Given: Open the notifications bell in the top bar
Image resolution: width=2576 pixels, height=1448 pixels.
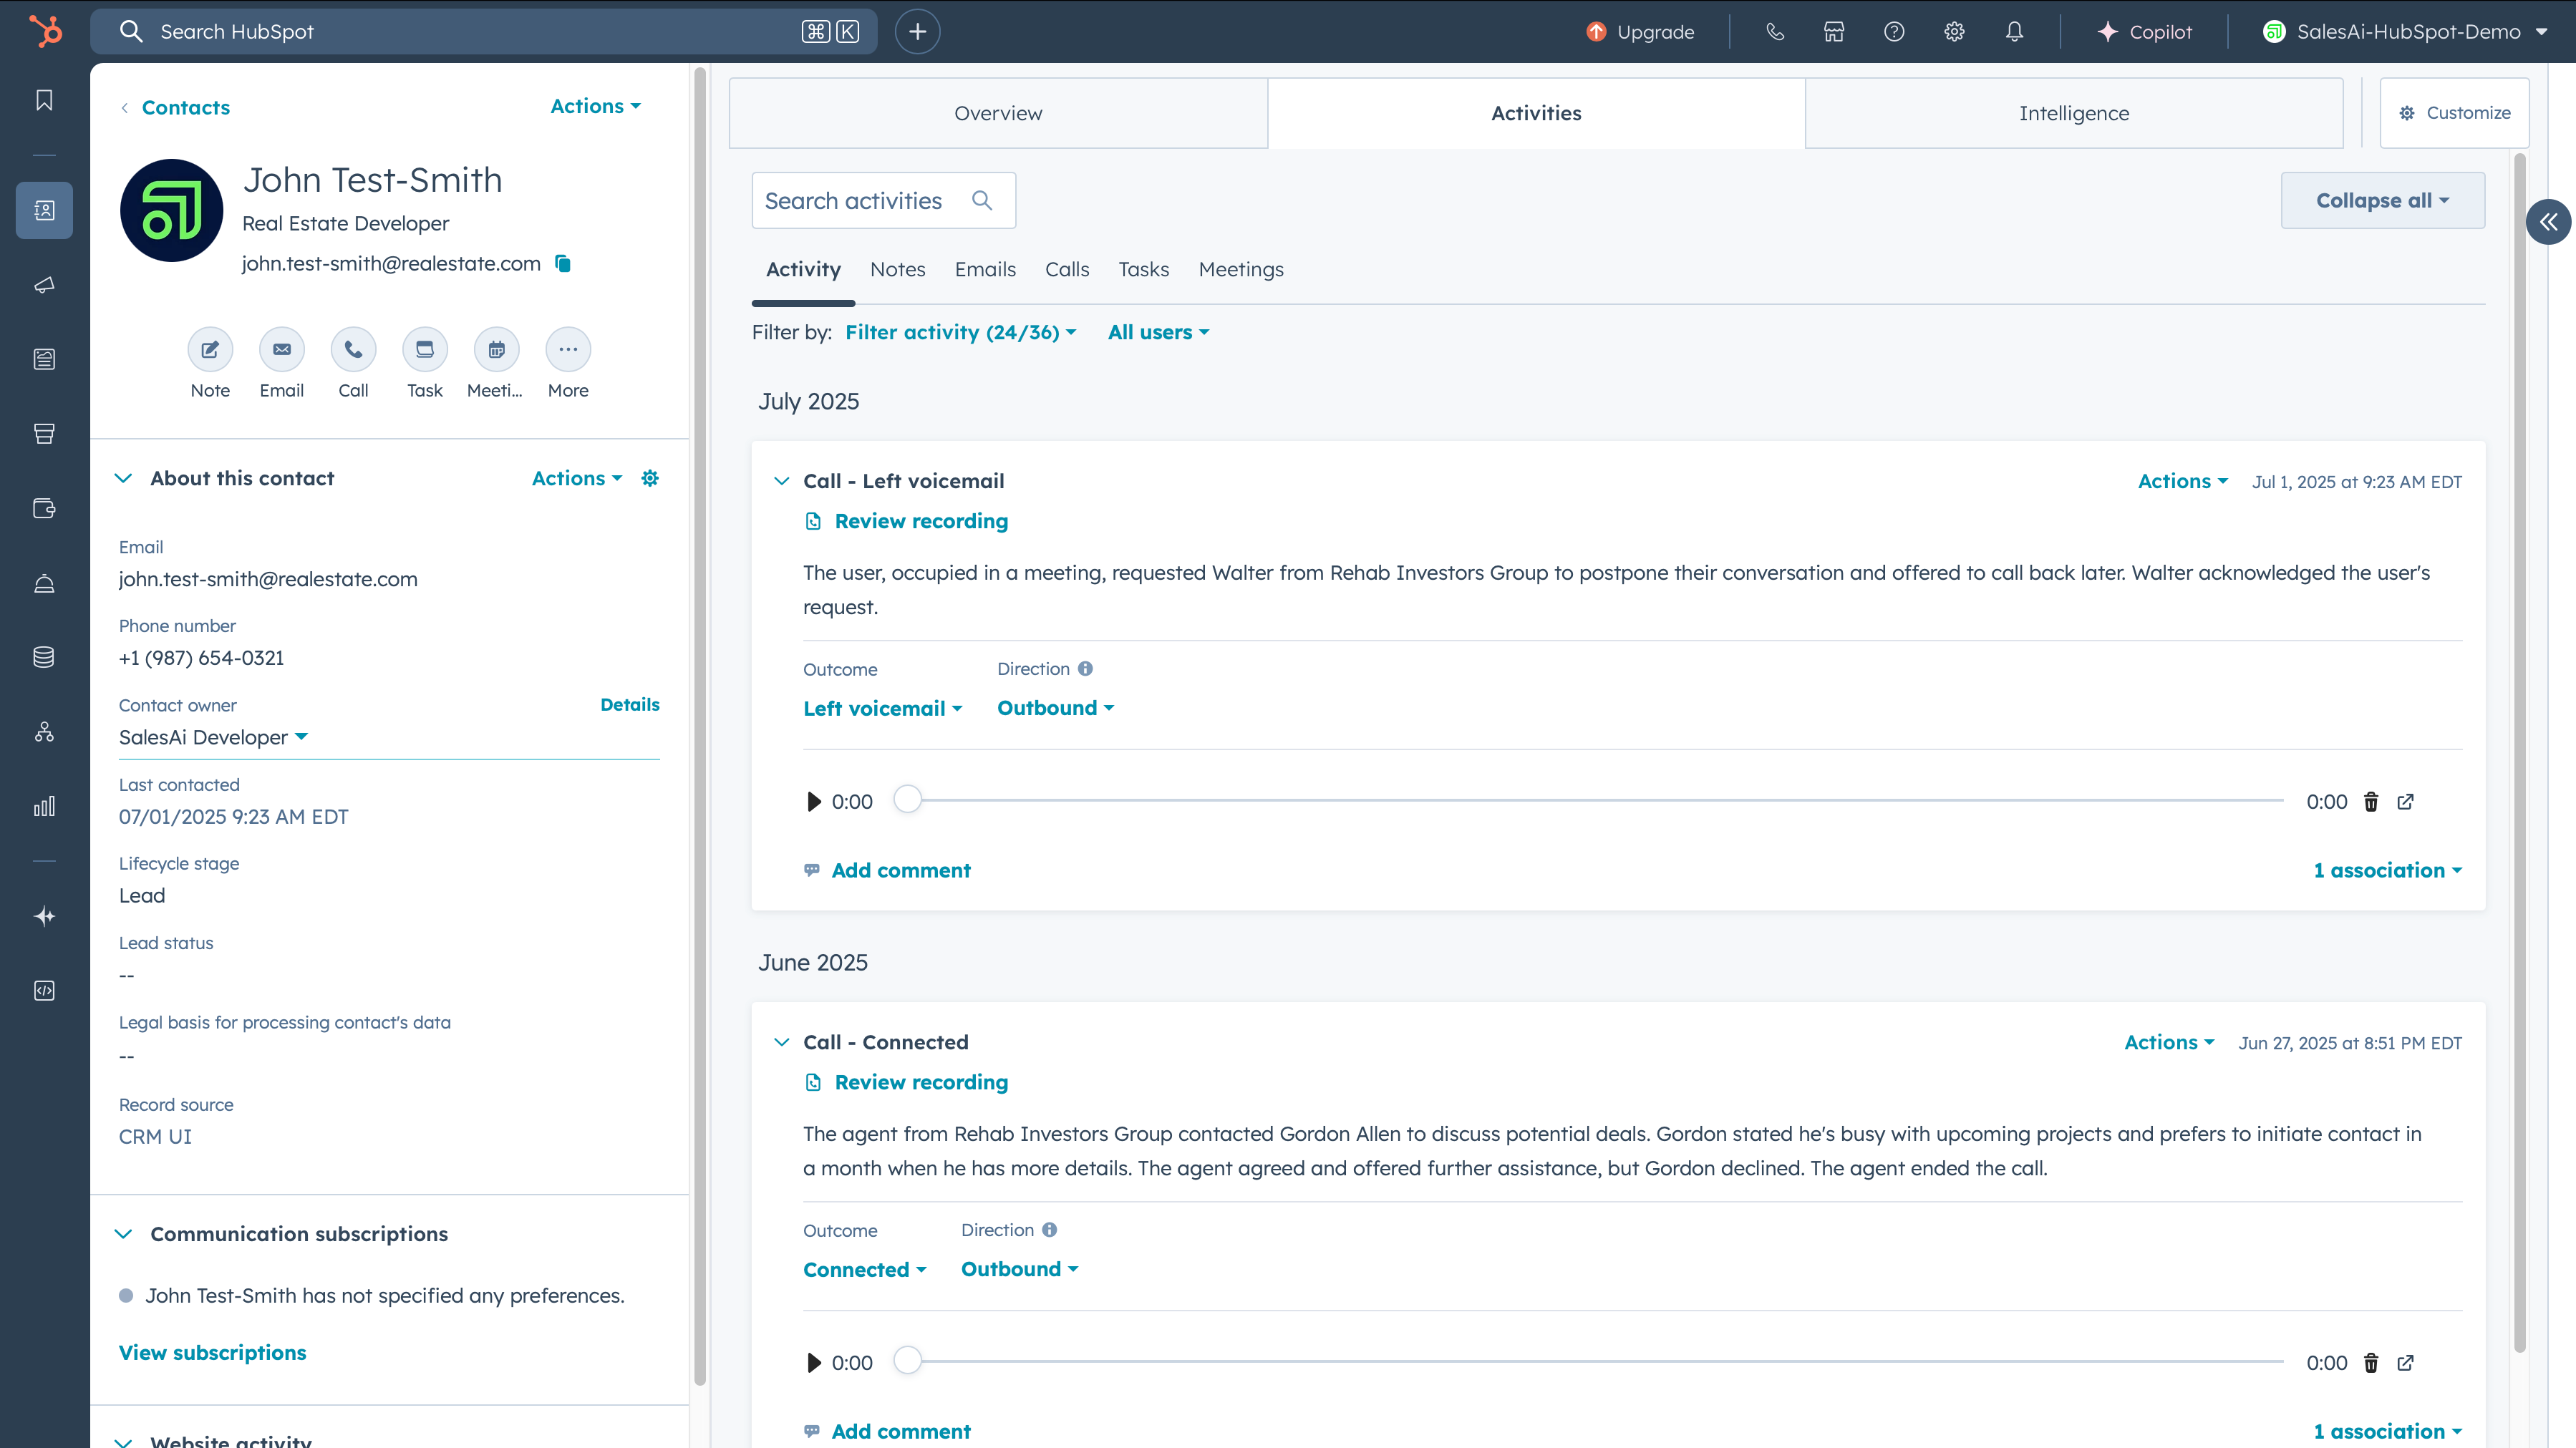Looking at the screenshot, I should pos(2014,32).
